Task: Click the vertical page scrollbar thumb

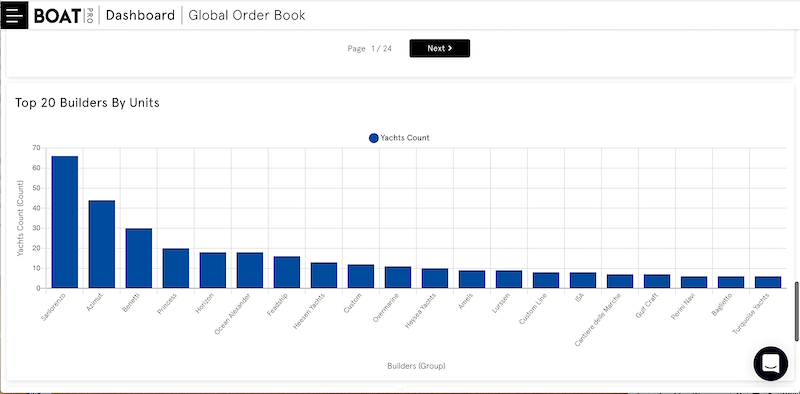Action: pos(796,311)
